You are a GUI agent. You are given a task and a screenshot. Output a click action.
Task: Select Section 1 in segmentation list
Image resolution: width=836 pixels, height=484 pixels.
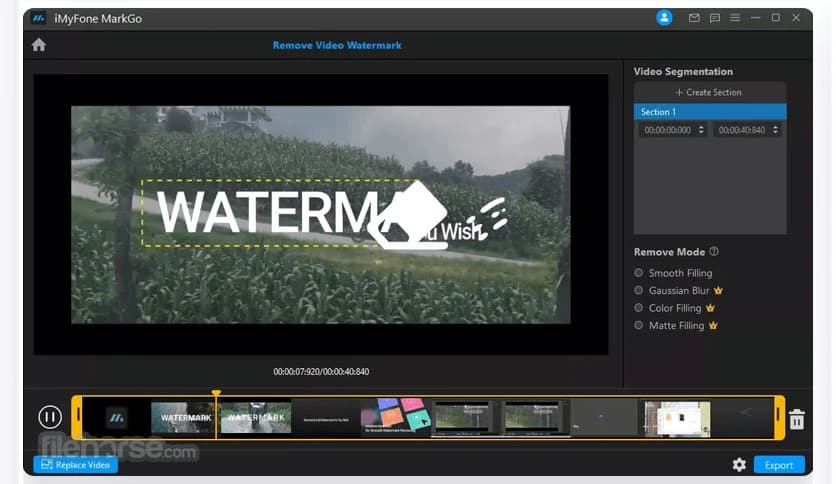click(x=710, y=112)
